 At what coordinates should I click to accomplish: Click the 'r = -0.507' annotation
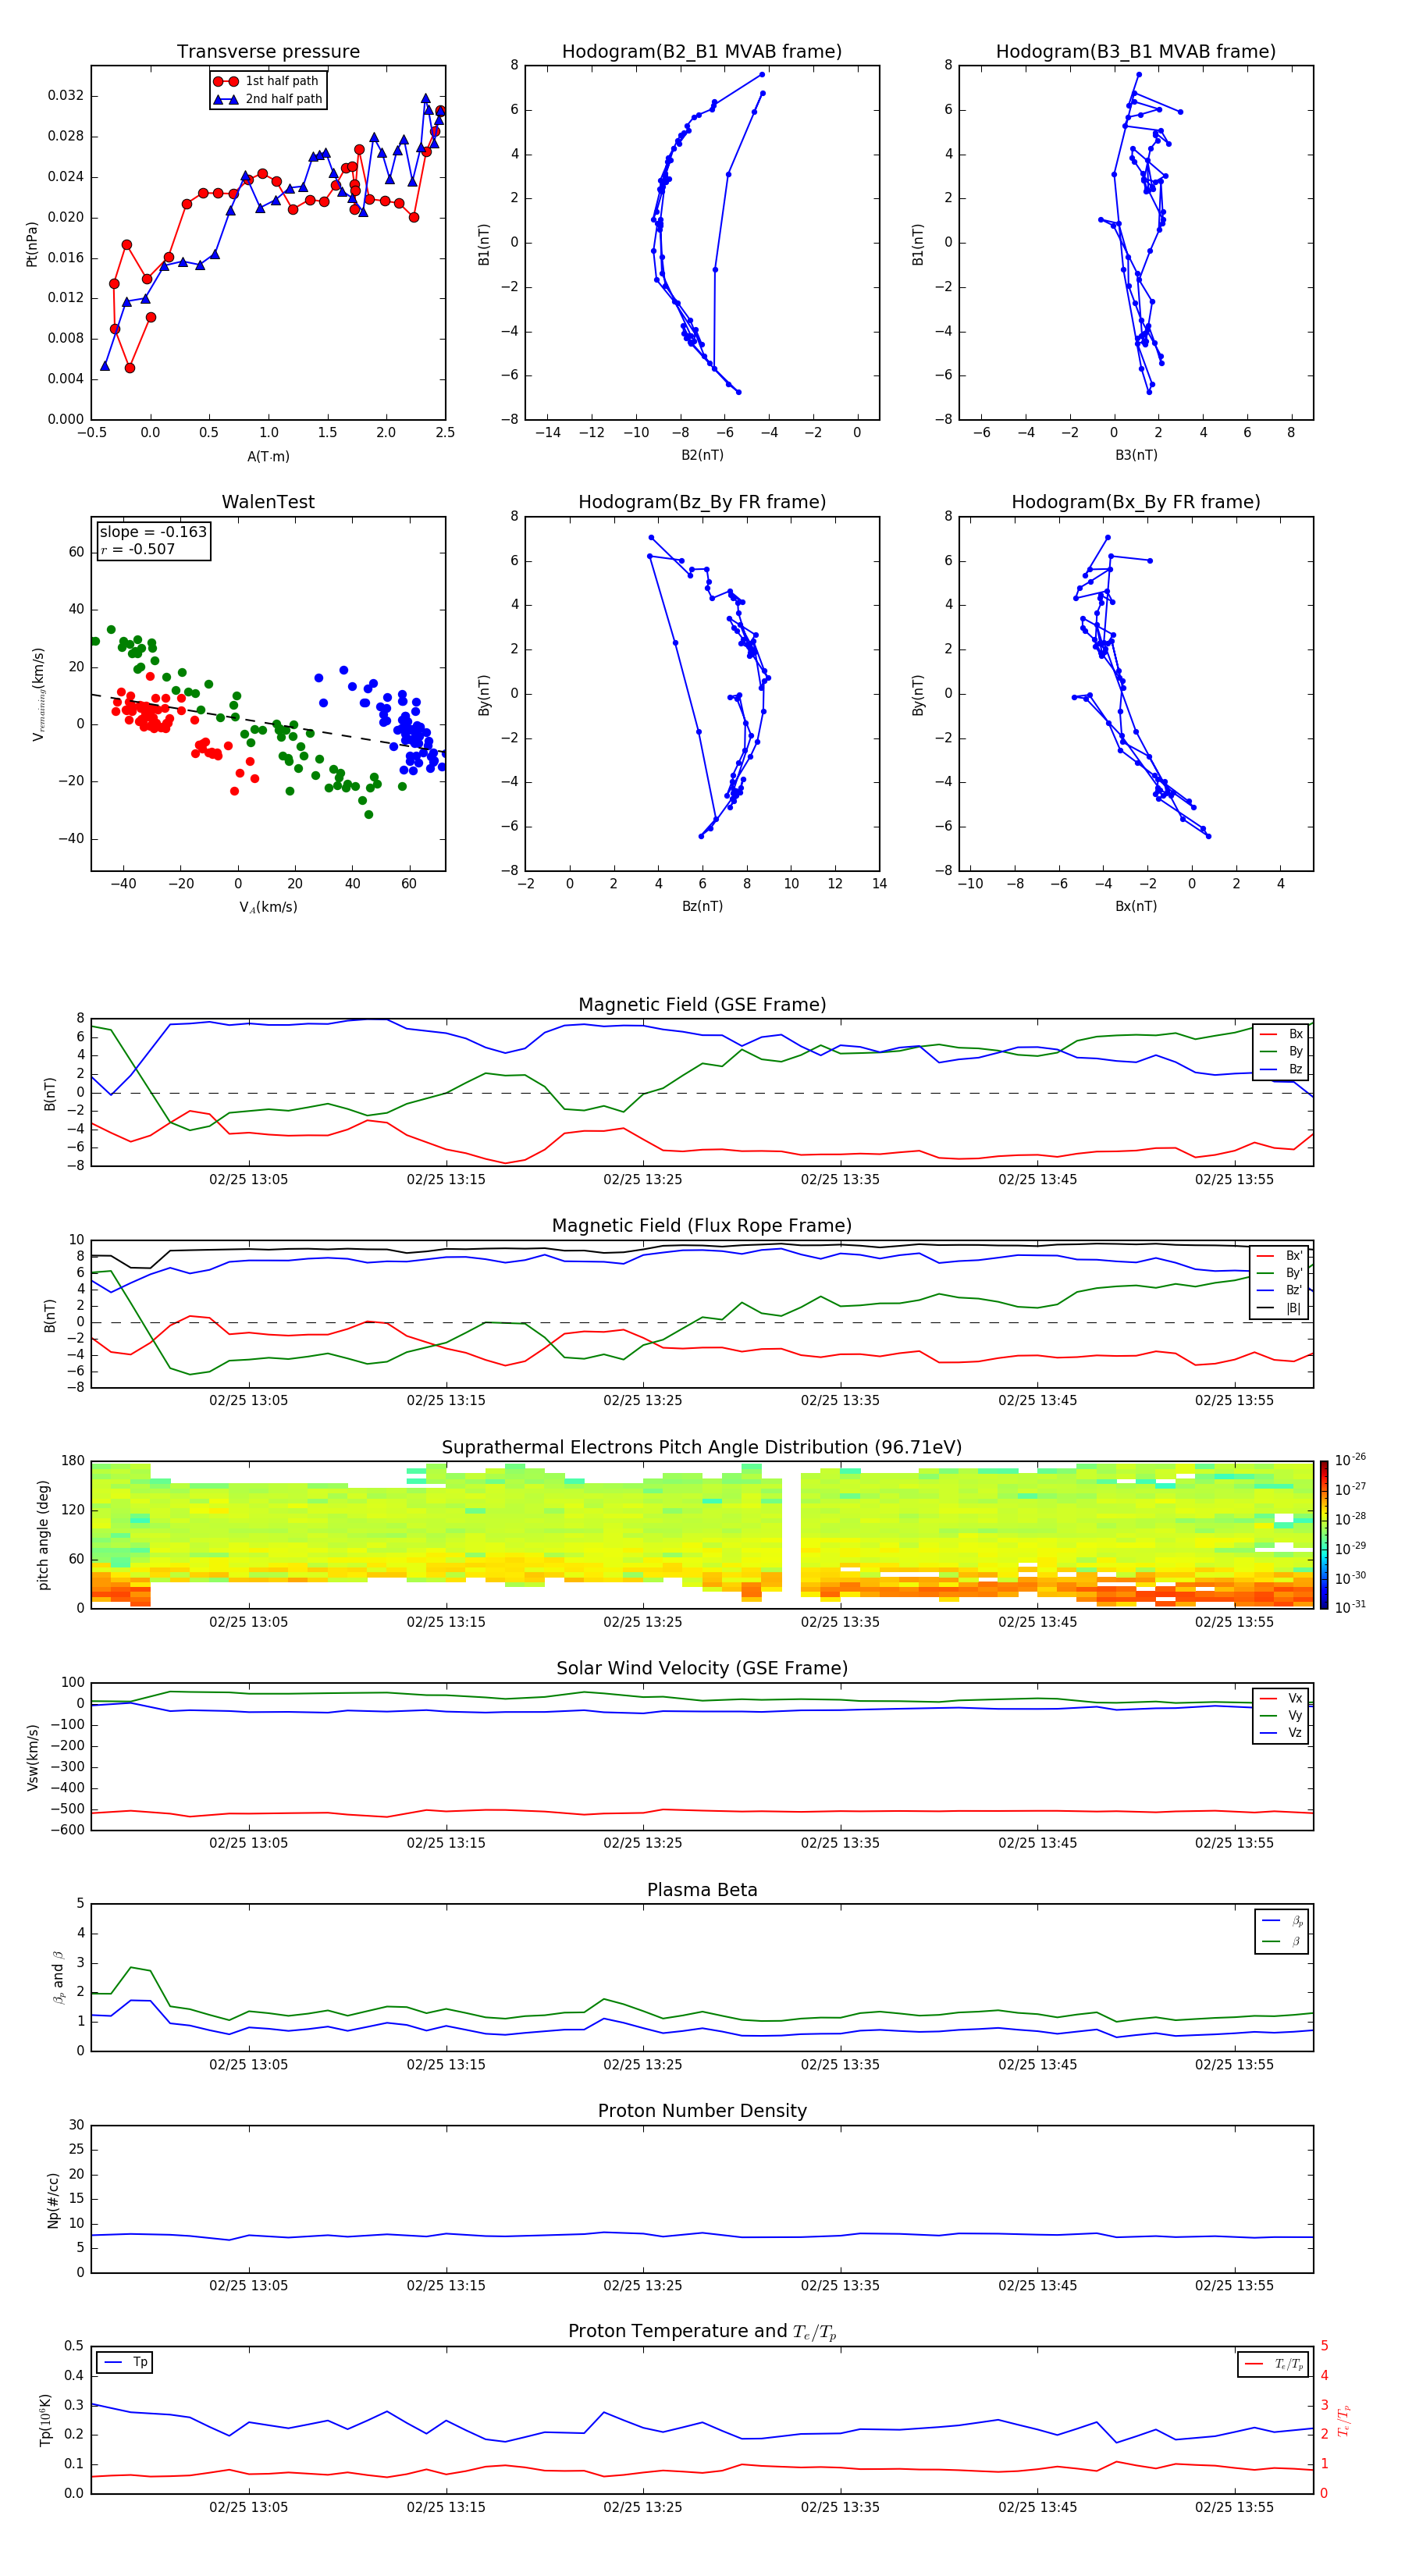pos(138,549)
